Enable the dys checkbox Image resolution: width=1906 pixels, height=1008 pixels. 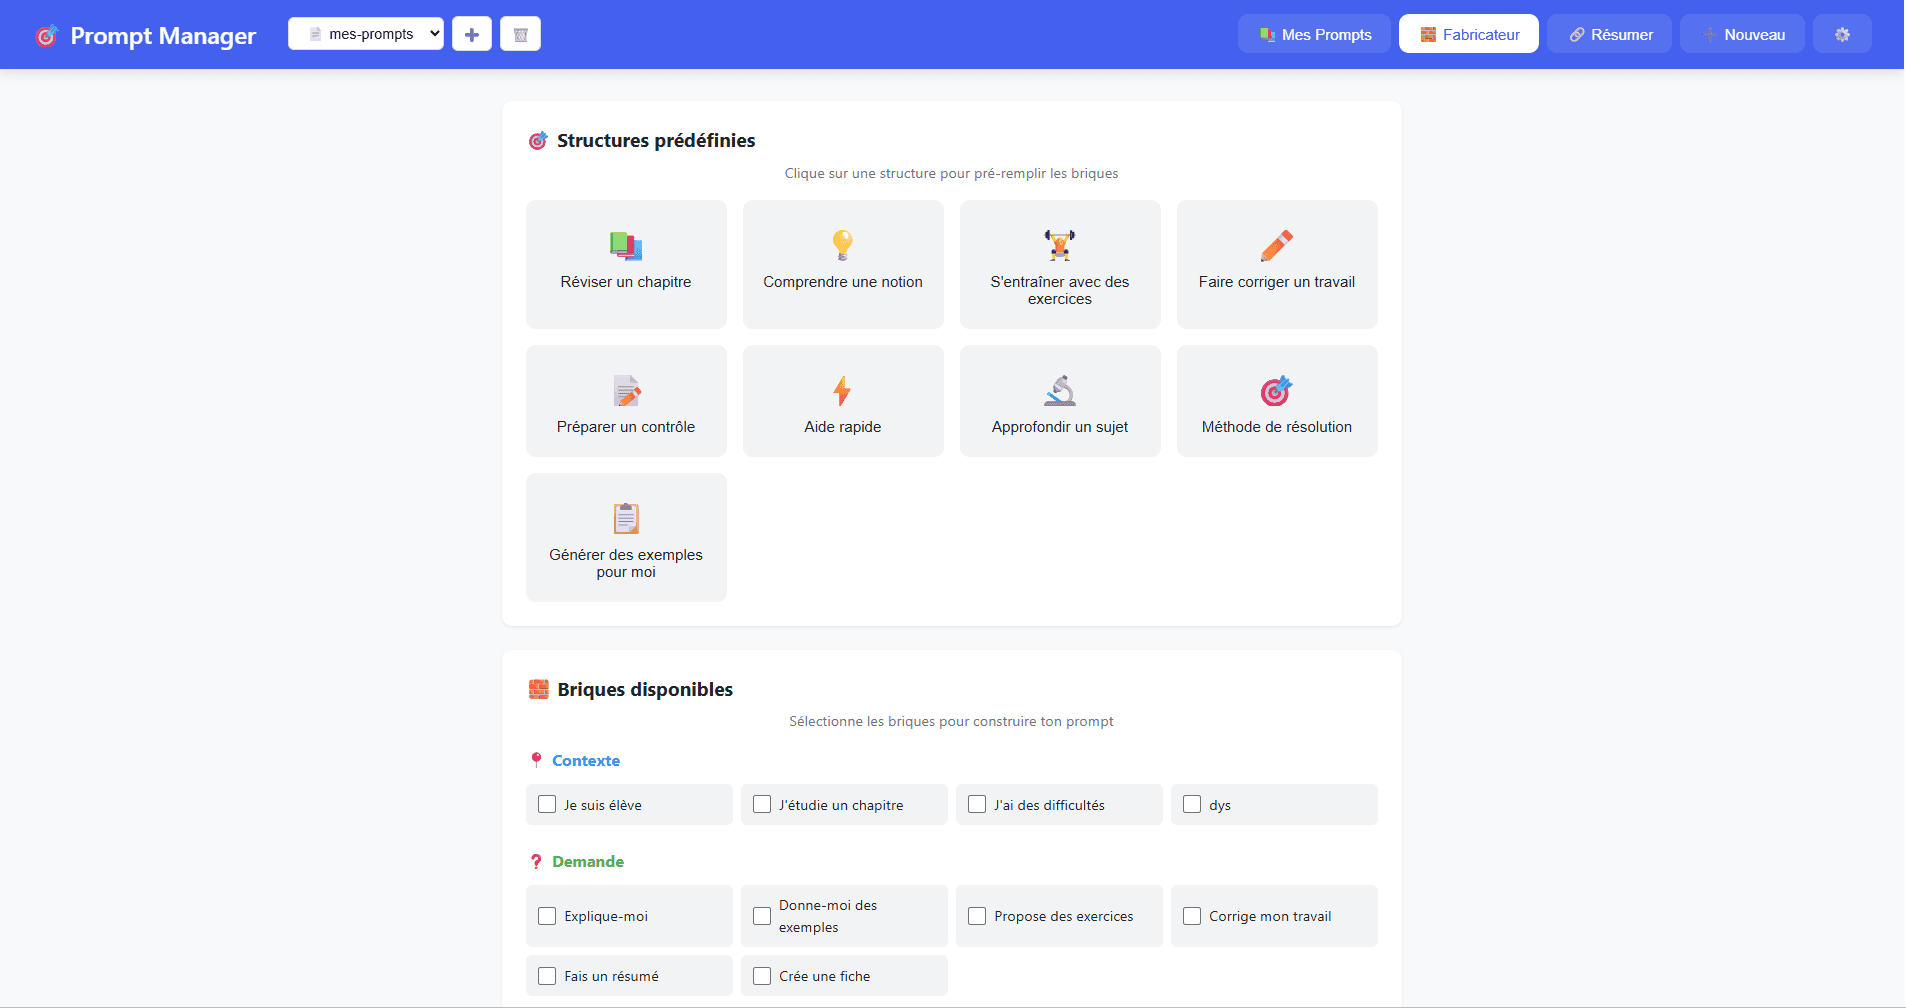pos(1191,803)
